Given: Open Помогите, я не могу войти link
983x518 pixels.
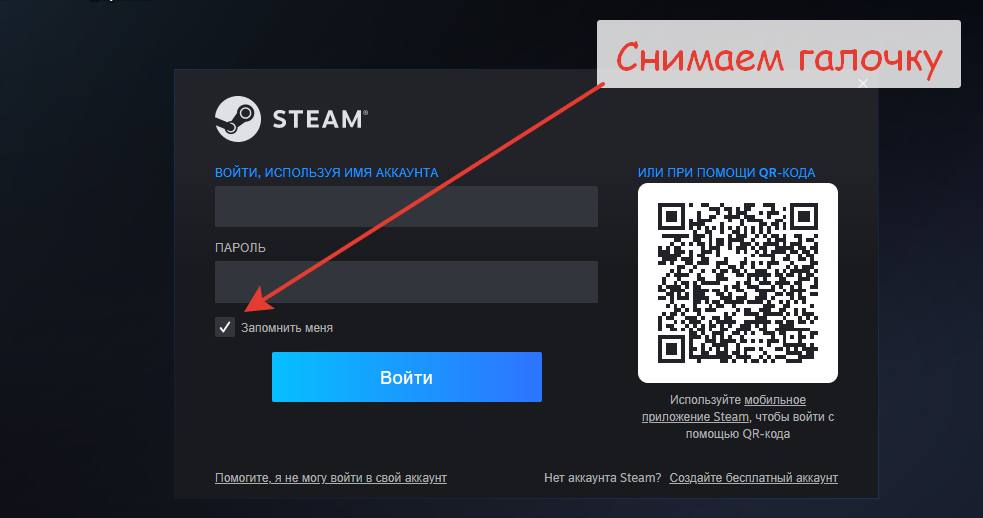Looking at the screenshot, I should click(331, 478).
